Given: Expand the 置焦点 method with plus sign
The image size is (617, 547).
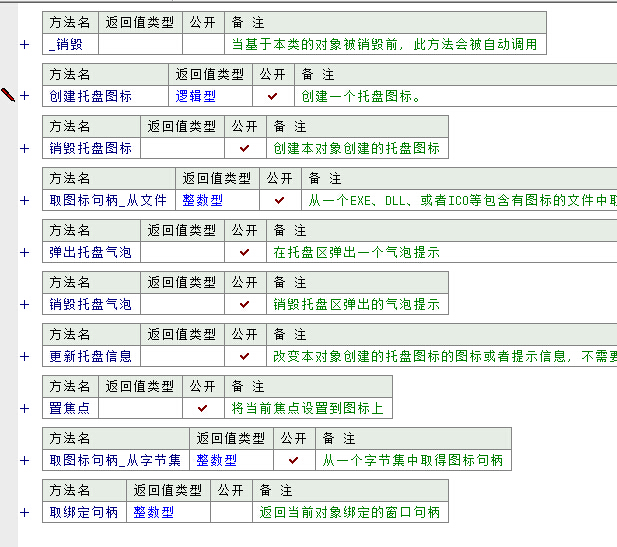Looking at the screenshot, I should [24, 408].
